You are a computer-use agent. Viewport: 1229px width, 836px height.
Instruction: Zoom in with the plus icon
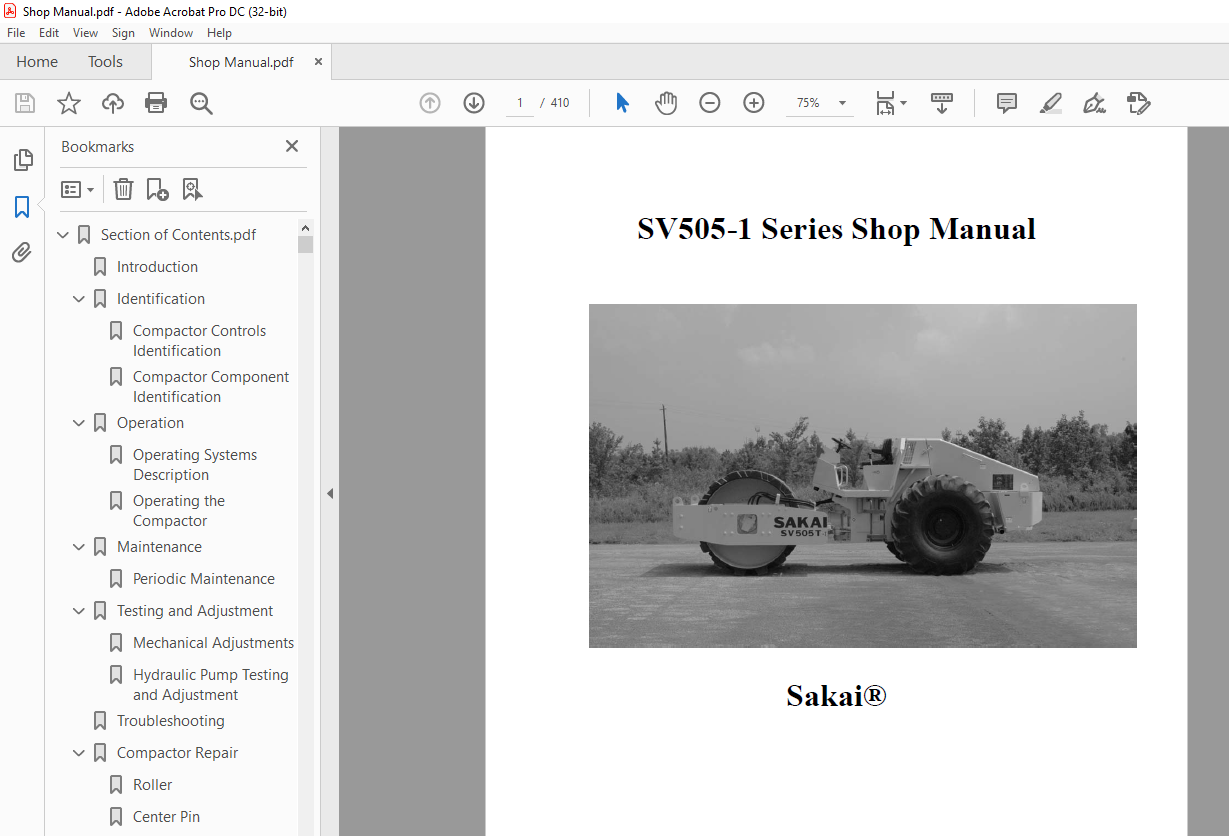tap(754, 103)
